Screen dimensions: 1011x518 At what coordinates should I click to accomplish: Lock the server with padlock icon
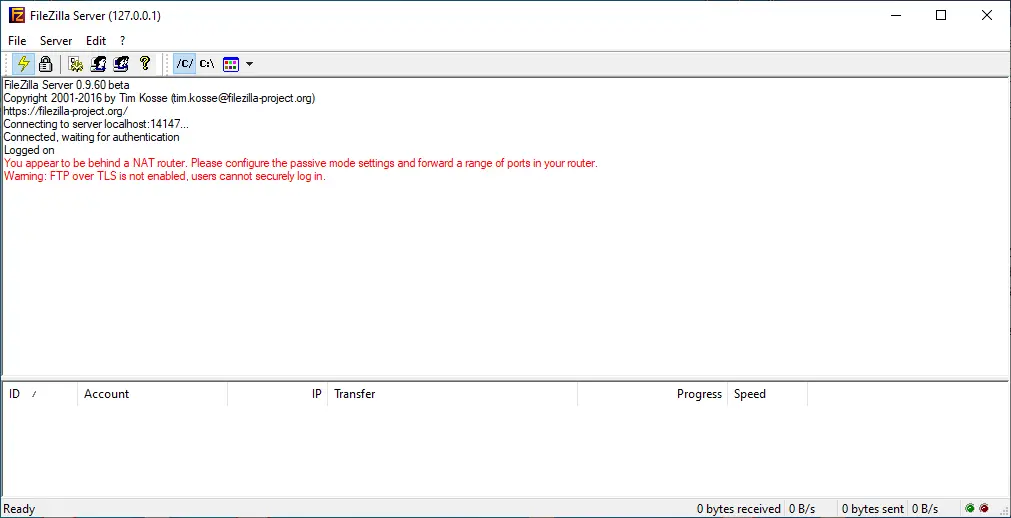coord(45,64)
